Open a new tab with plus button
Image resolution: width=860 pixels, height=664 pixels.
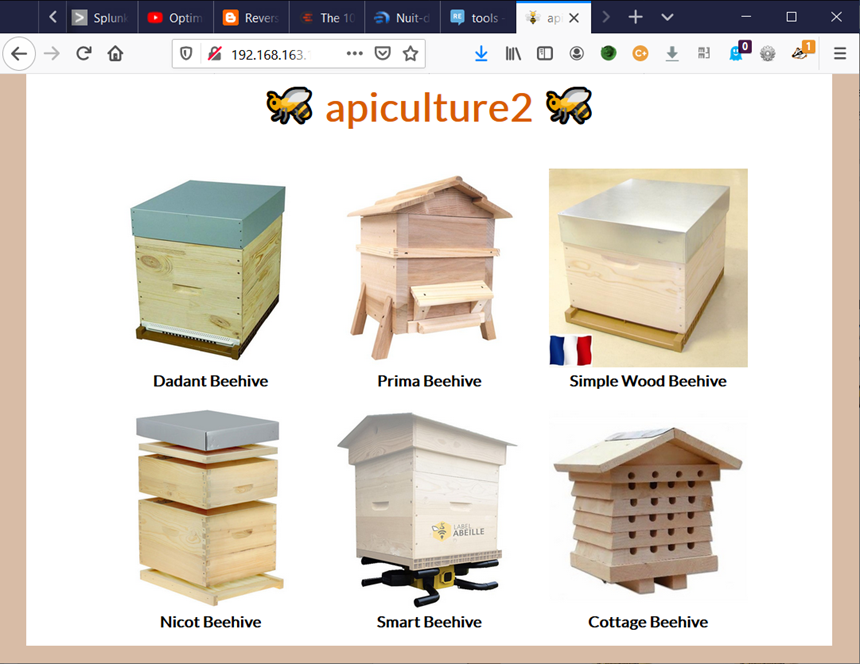[x=635, y=18]
